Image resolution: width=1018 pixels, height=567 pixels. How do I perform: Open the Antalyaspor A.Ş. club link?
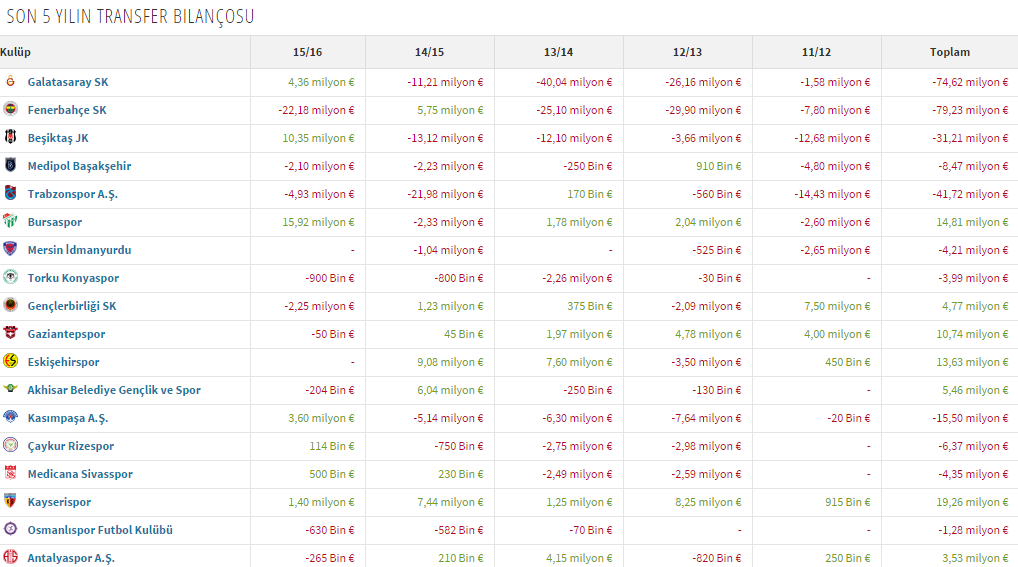[71, 558]
